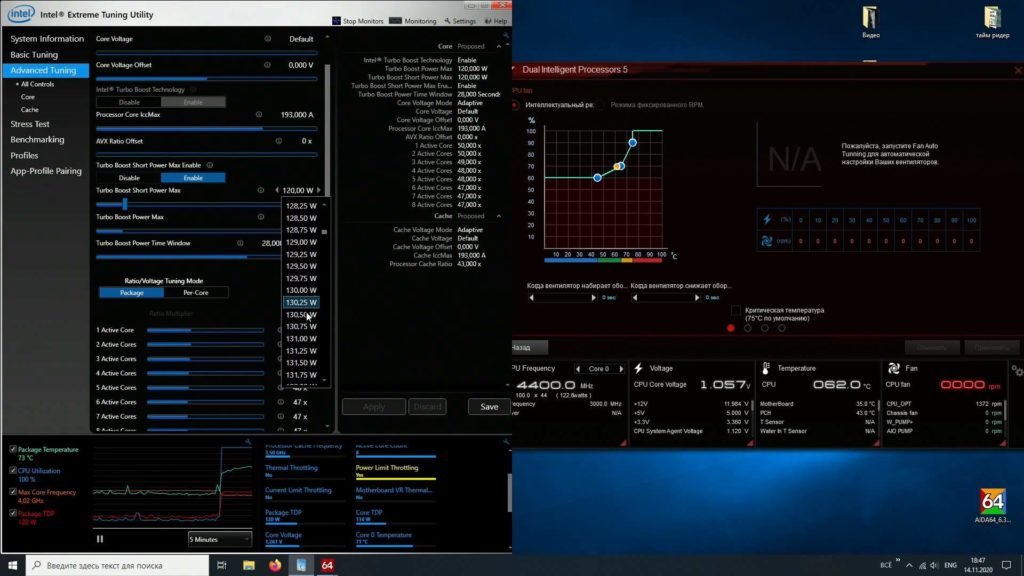Viewport: 1024px width, 576px height.
Task: Open XTU Settings from the toolbar
Action: pyautogui.click(x=460, y=21)
